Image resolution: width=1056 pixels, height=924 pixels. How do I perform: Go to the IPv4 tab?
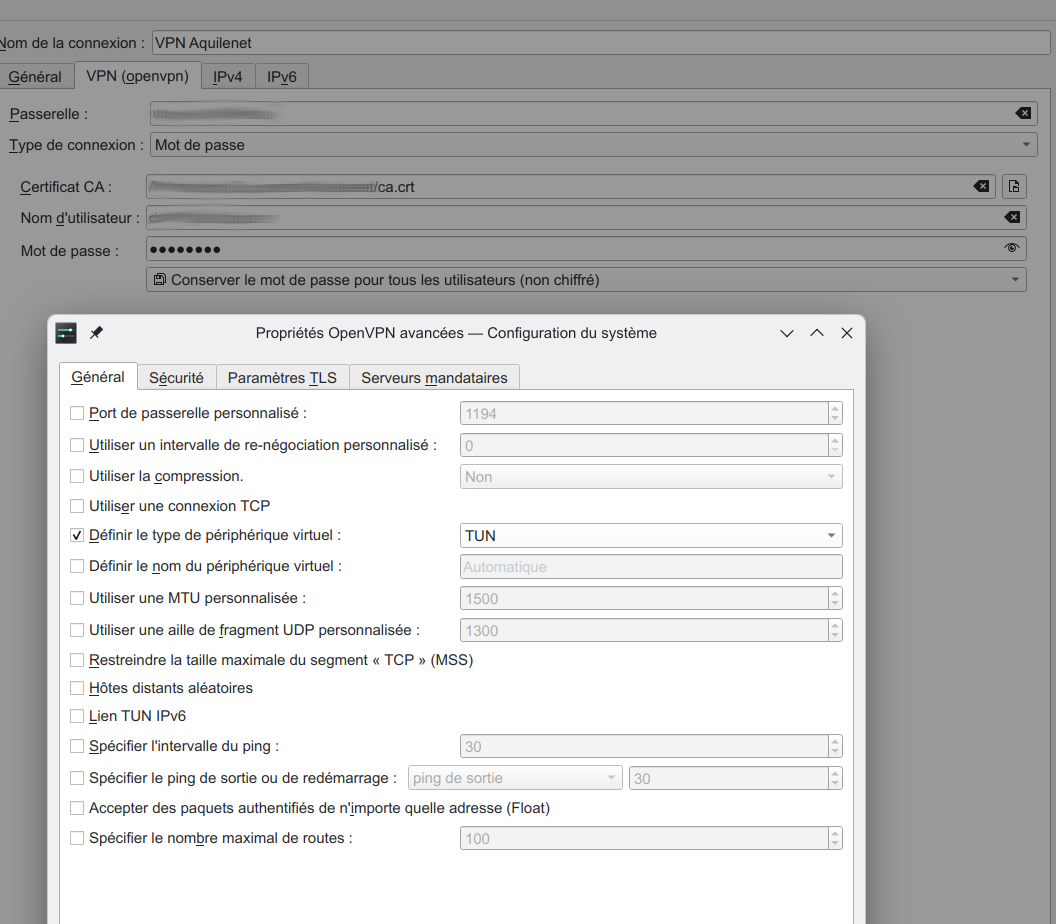(x=227, y=76)
